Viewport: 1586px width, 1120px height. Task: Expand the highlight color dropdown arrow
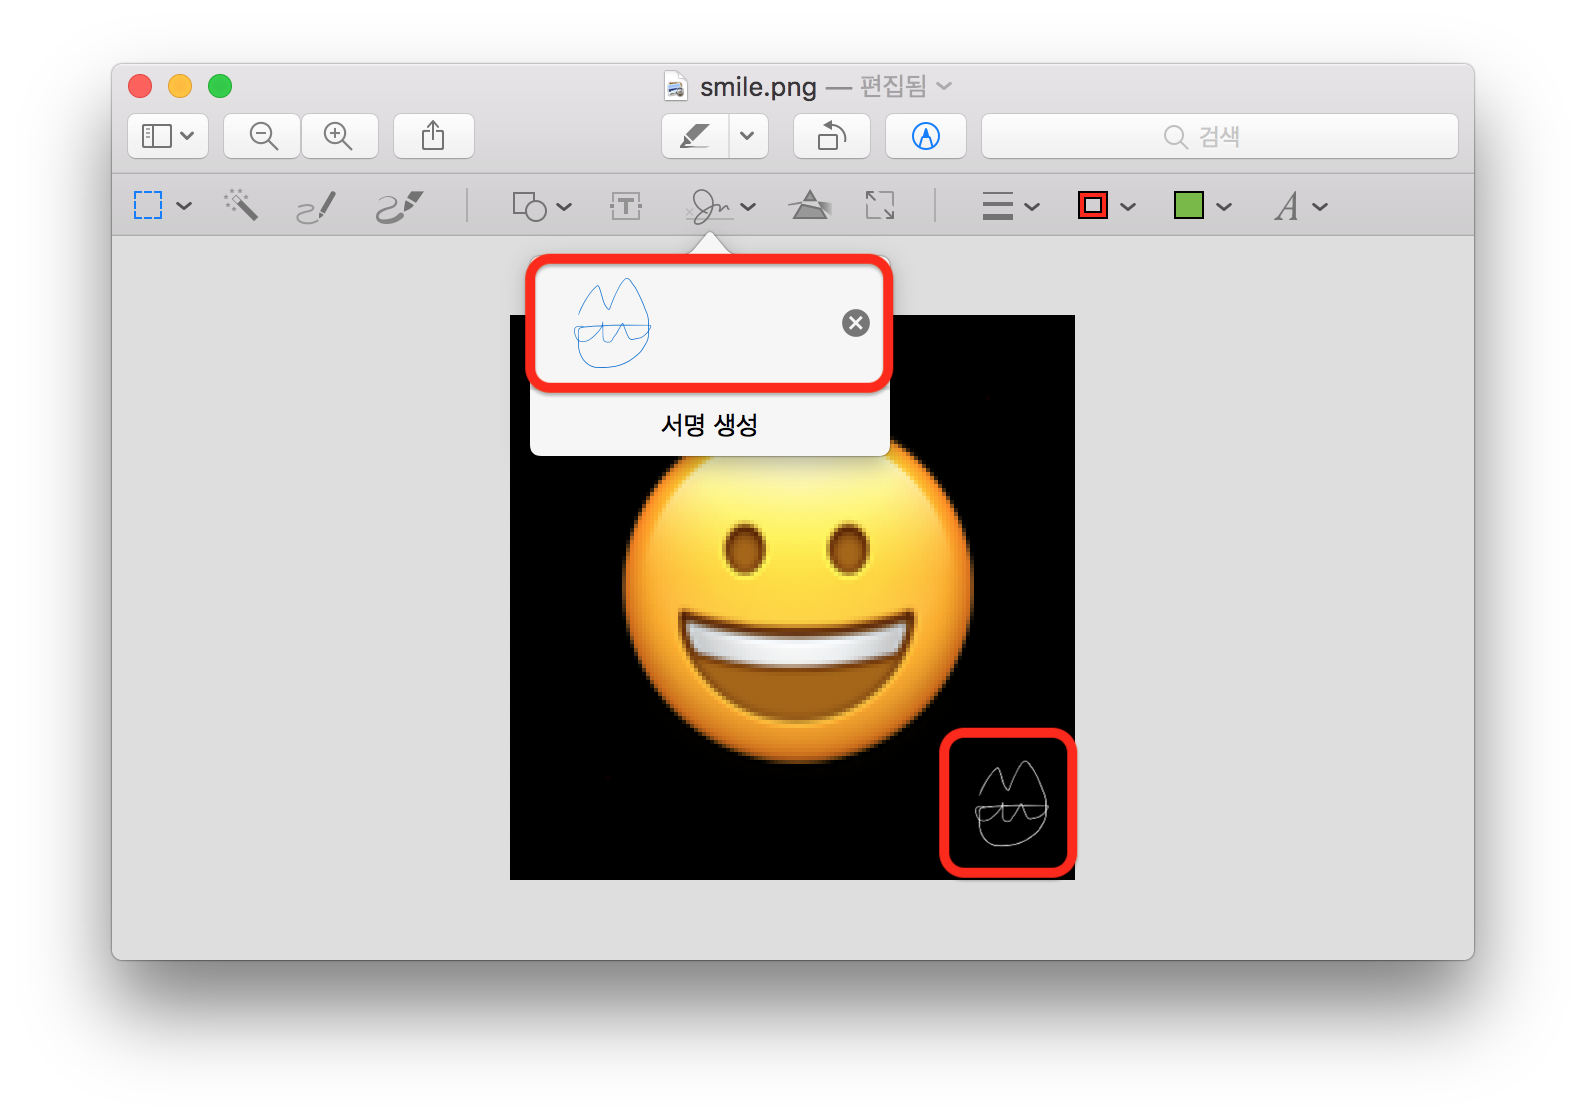[x=748, y=136]
